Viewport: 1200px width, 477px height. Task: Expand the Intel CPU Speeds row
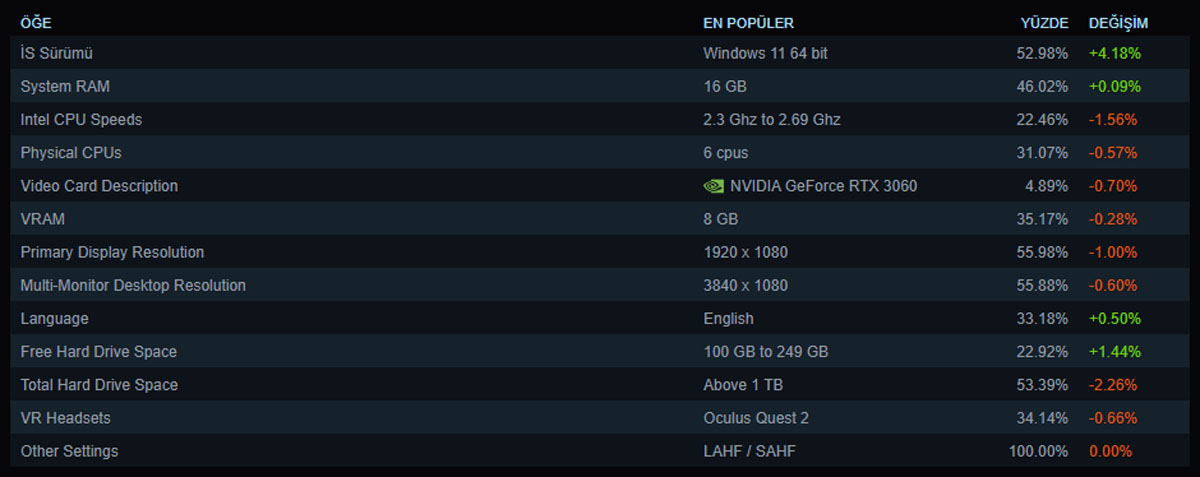point(599,119)
